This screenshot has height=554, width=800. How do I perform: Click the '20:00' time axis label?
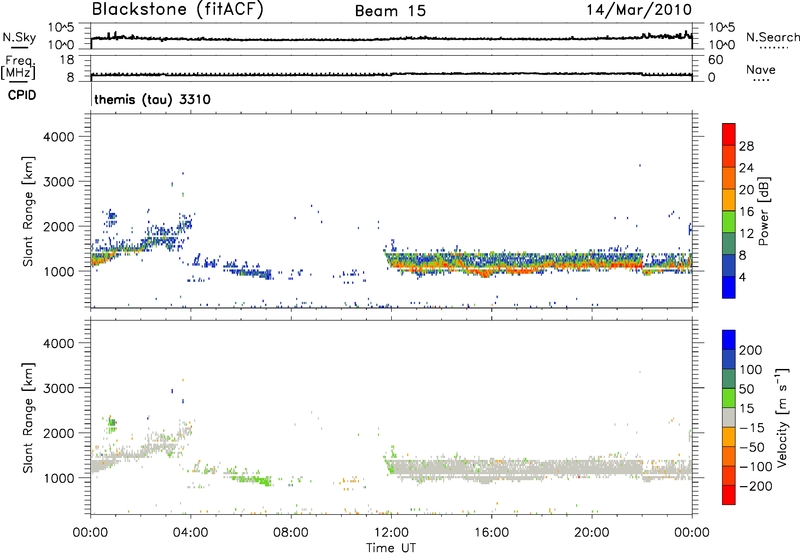point(591,533)
